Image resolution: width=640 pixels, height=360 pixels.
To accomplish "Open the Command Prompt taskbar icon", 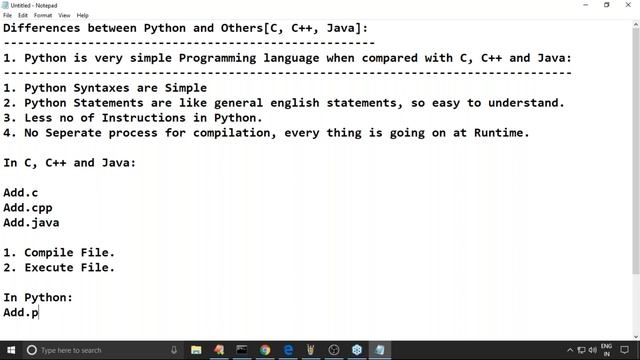I will [242, 350].
